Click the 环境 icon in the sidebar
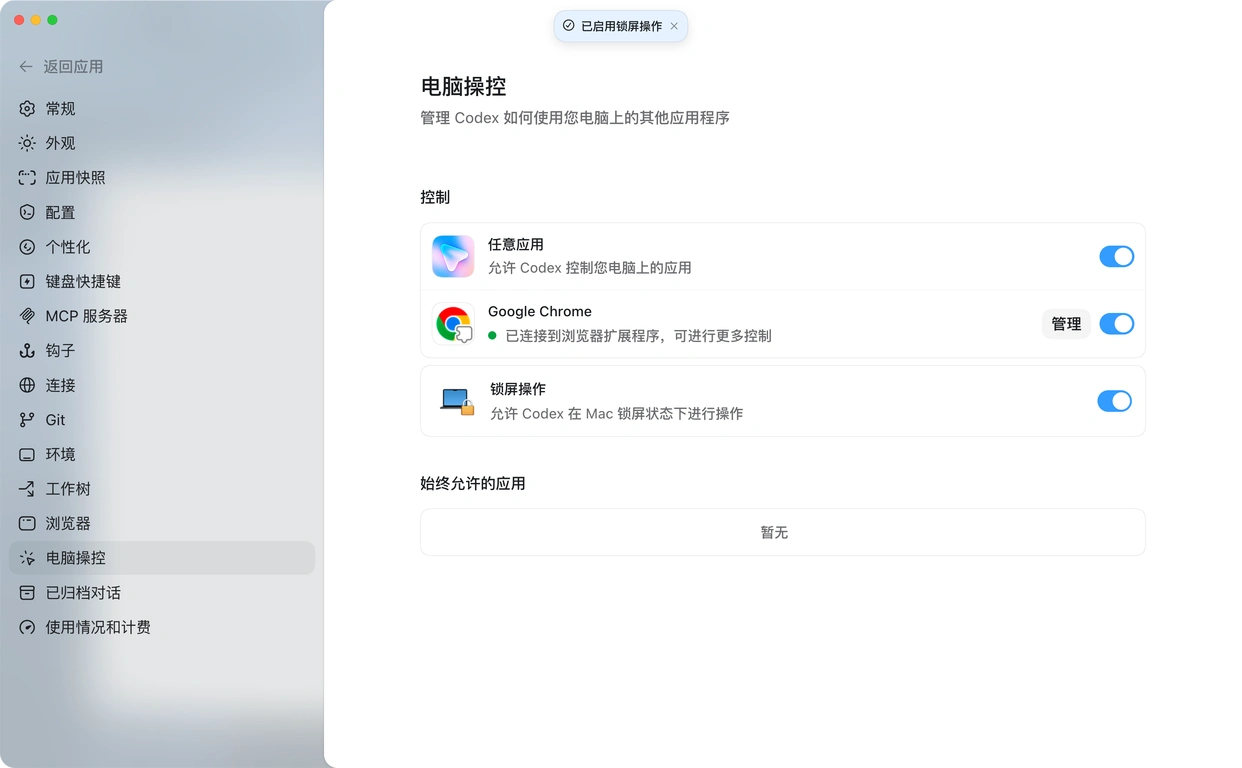 [27, 455]
